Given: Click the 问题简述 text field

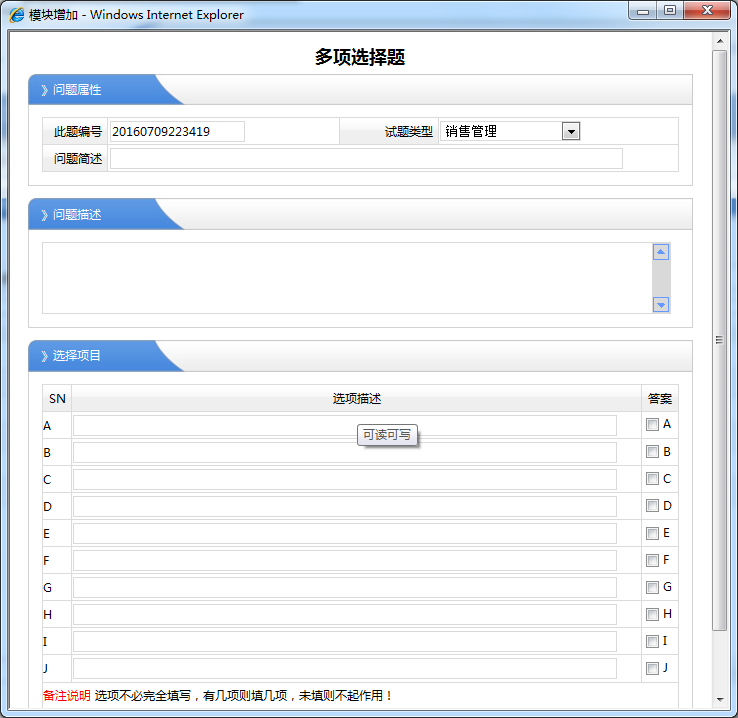Looking at the screenshot, I should coord(366,159).
